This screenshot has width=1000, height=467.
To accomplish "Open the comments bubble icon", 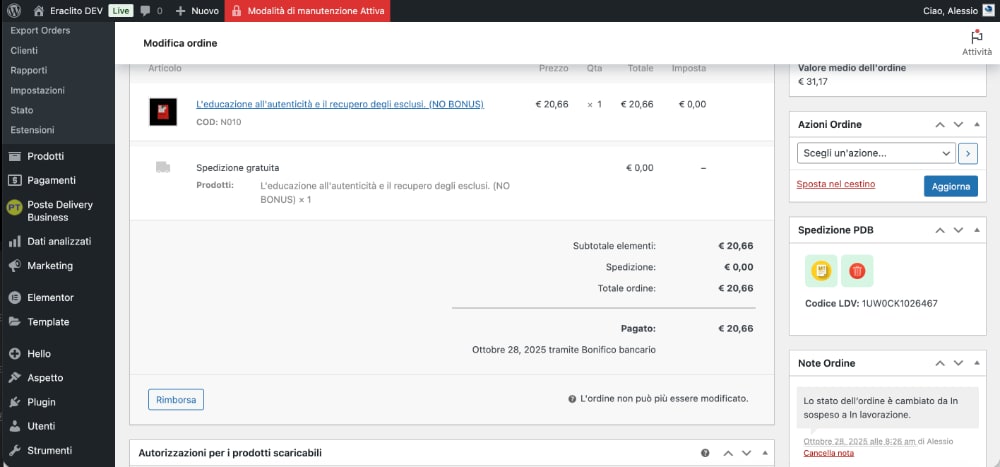I will (146, 11).
